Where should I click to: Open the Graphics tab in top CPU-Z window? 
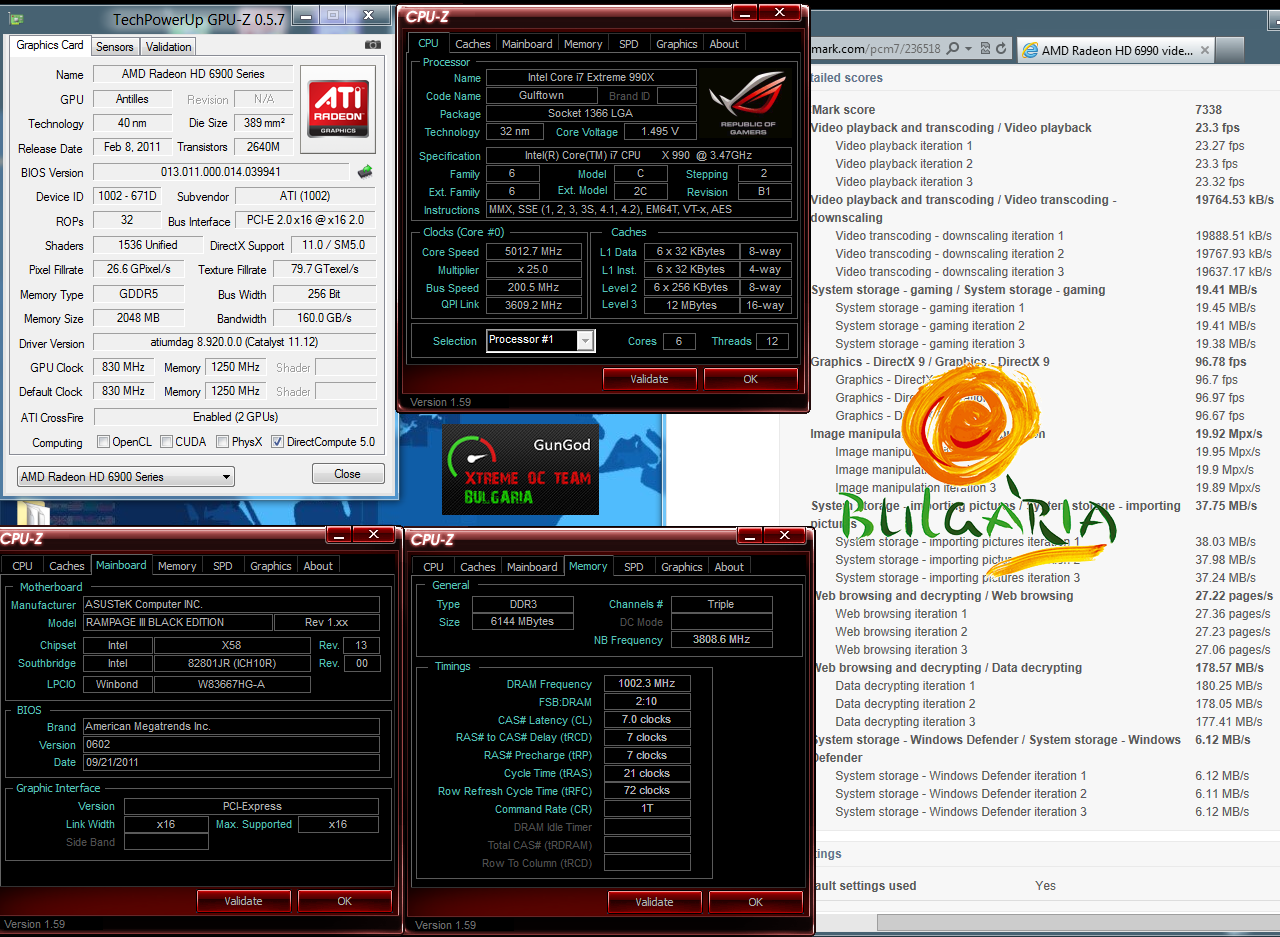677,44
